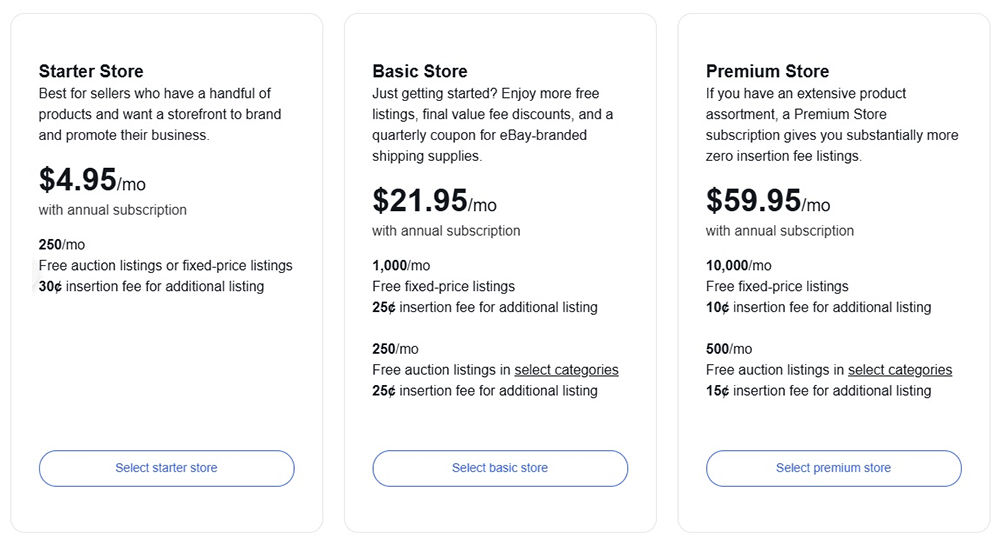Click the 500/mo auction listings allowance
The width and height of the screenshot is (1000, 545).
point(729,349)
